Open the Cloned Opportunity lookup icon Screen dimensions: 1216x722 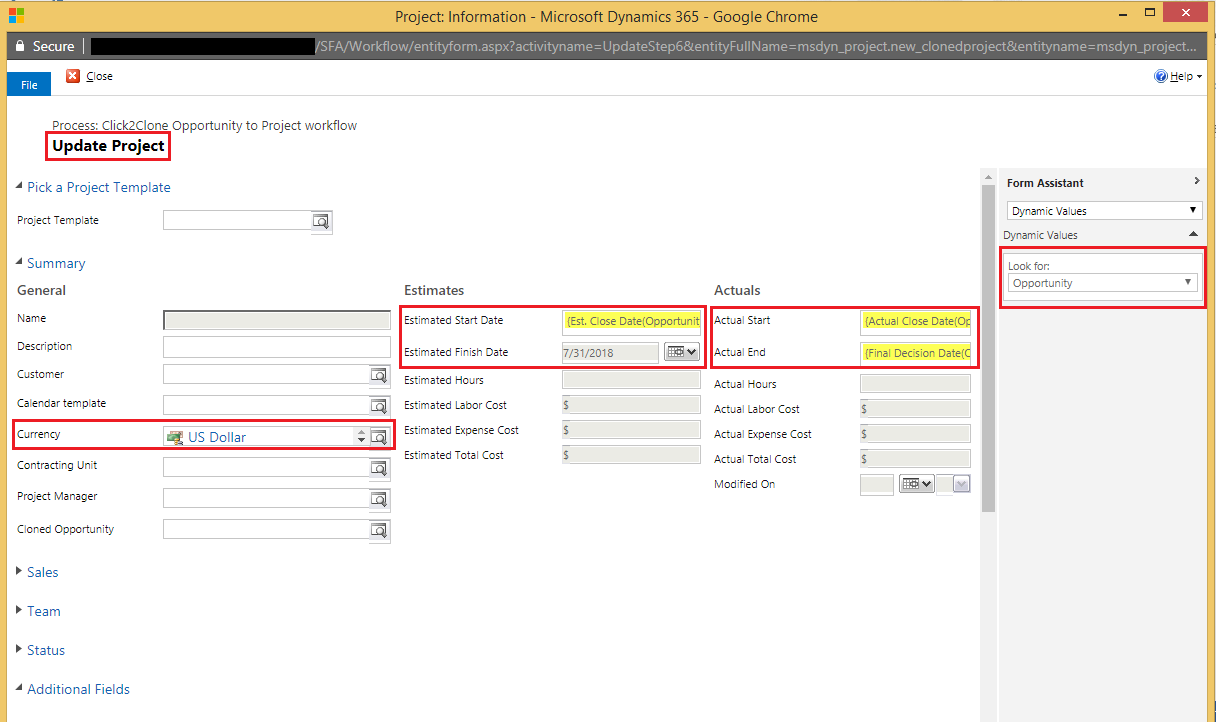tap(379, 530)
